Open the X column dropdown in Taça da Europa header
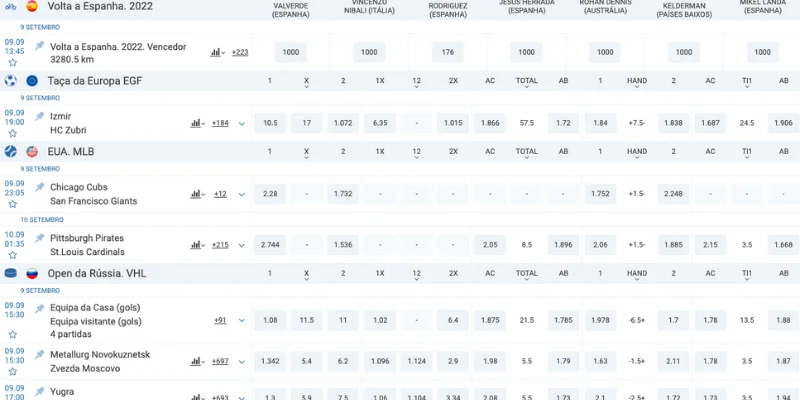Image resolution: width=800 pixels, height=400 pixels. pyautogui.click(x=307, y=82)
